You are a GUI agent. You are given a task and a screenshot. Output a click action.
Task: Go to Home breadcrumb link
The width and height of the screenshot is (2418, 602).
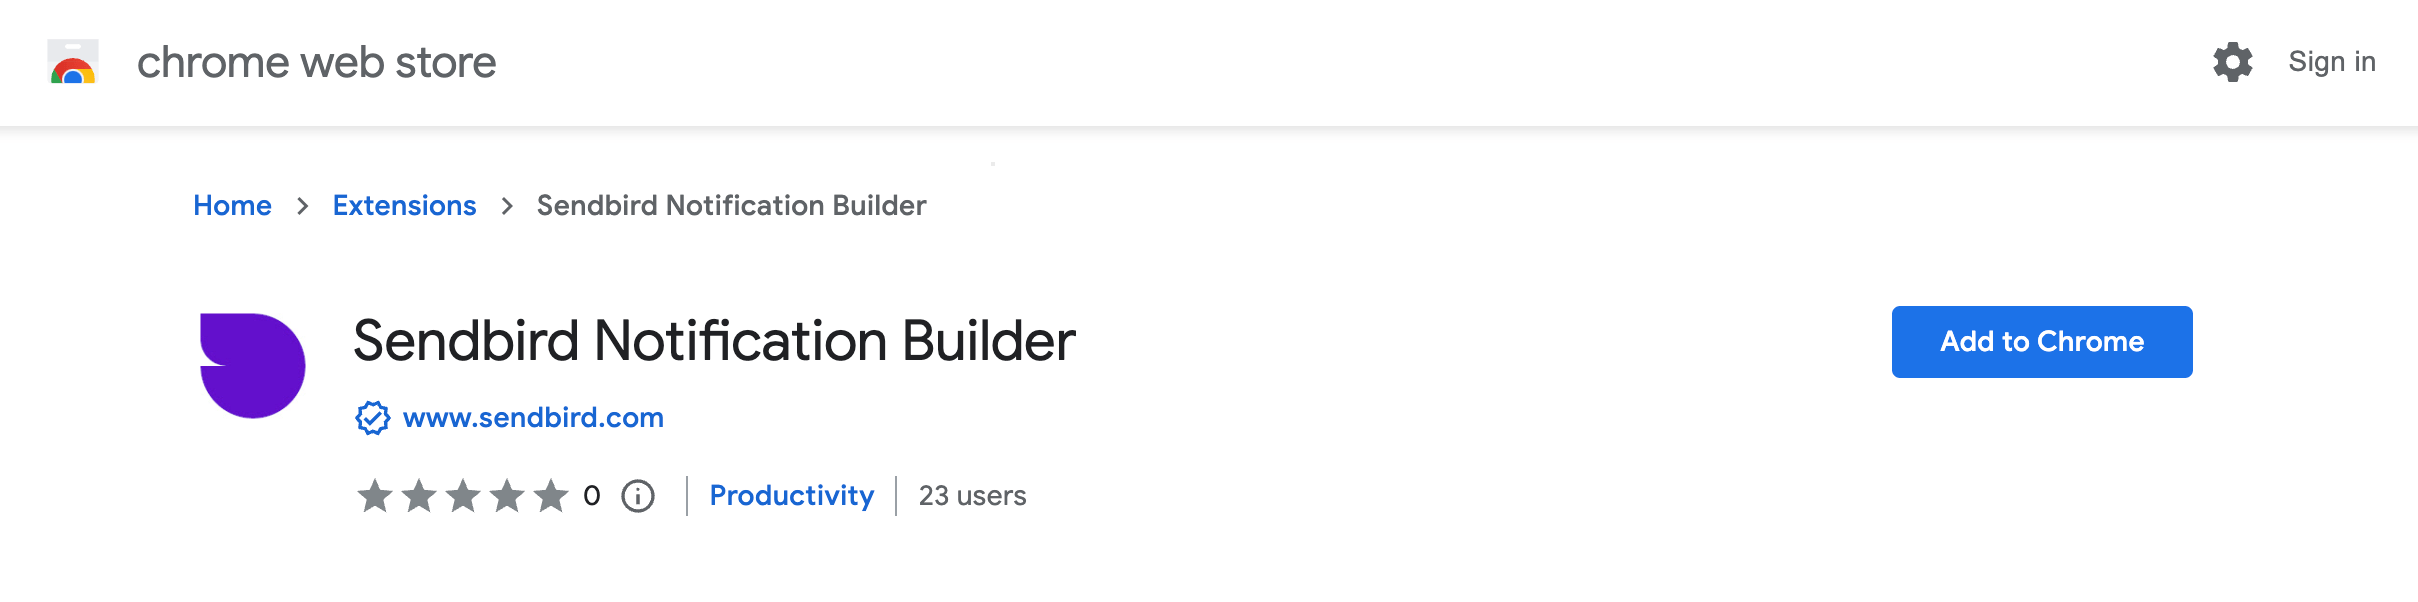232,205
